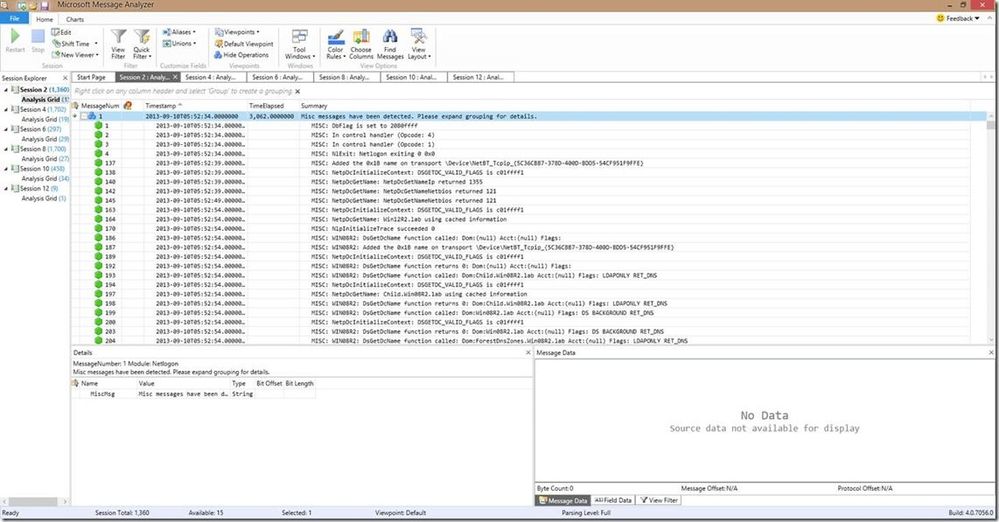Open the Viewpoints dropdown
The width and height of the screenshot is (999, 522).
[237, 32]
